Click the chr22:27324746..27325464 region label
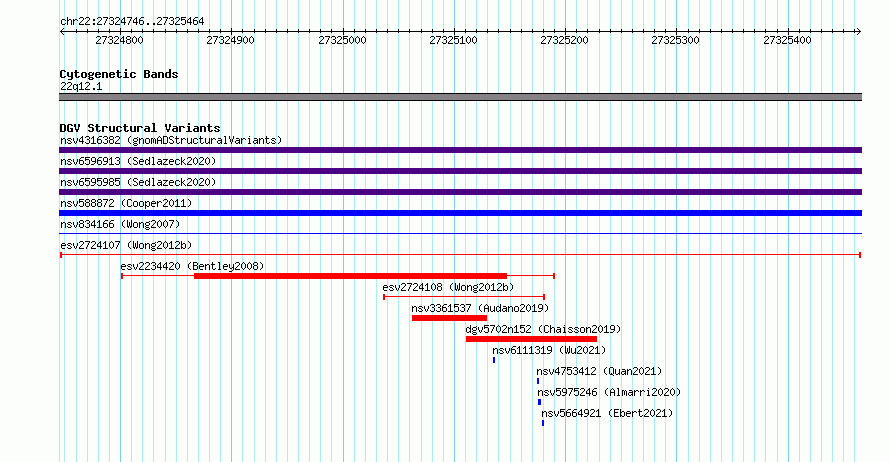This screenshot has height=462, width=890. coord(132,21)
